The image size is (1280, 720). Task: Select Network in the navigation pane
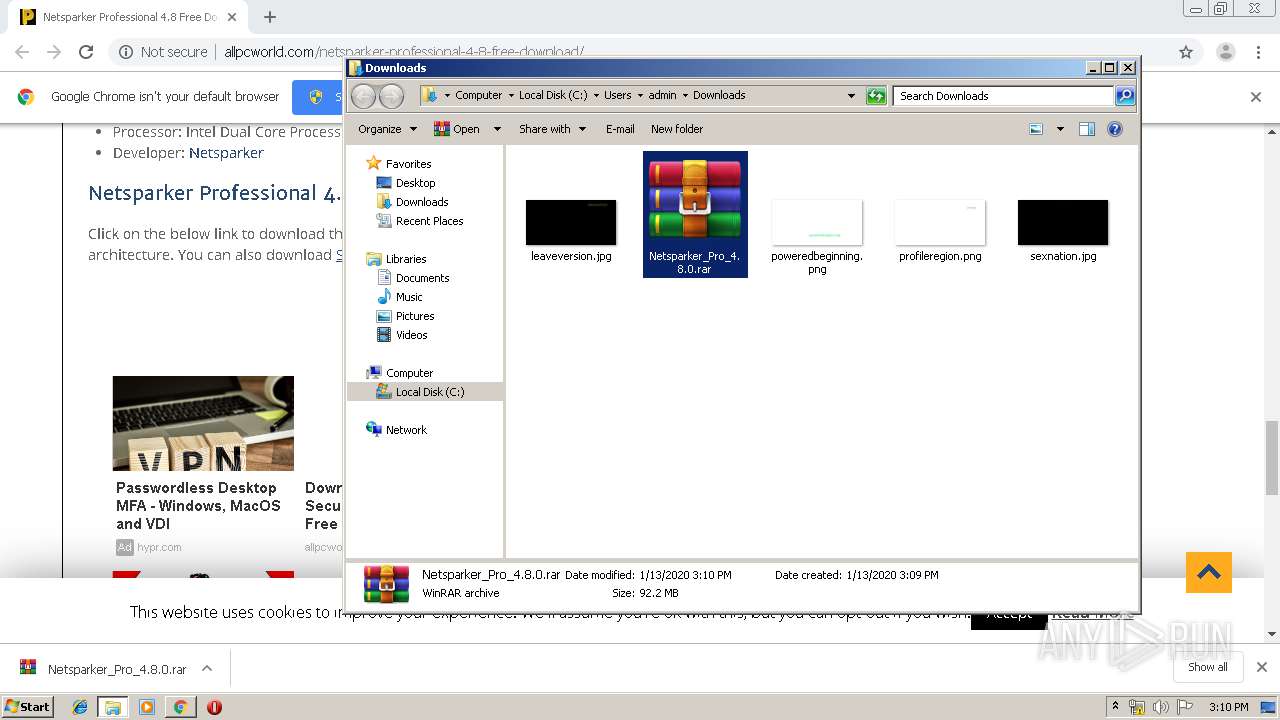coord(406,430)
